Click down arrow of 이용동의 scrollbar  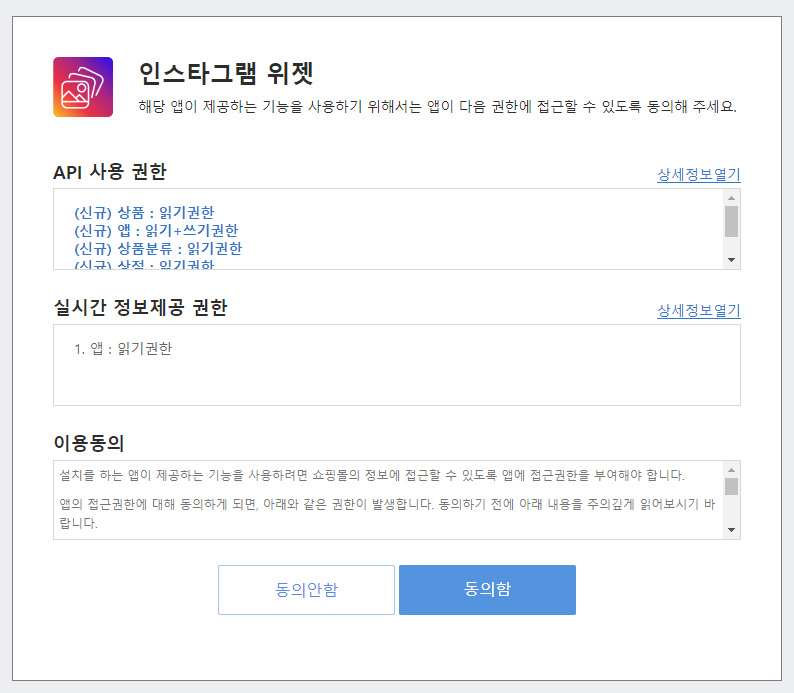(x=731, y=530)
